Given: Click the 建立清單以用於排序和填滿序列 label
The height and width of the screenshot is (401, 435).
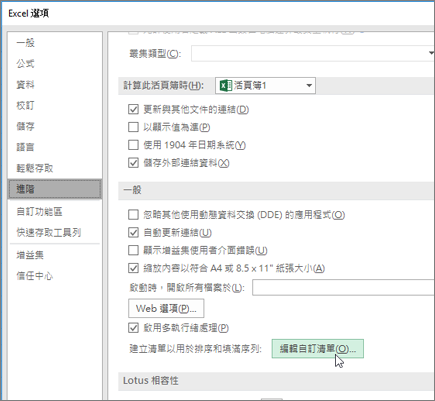Looking at the screenshot, I should click(195, 349).
